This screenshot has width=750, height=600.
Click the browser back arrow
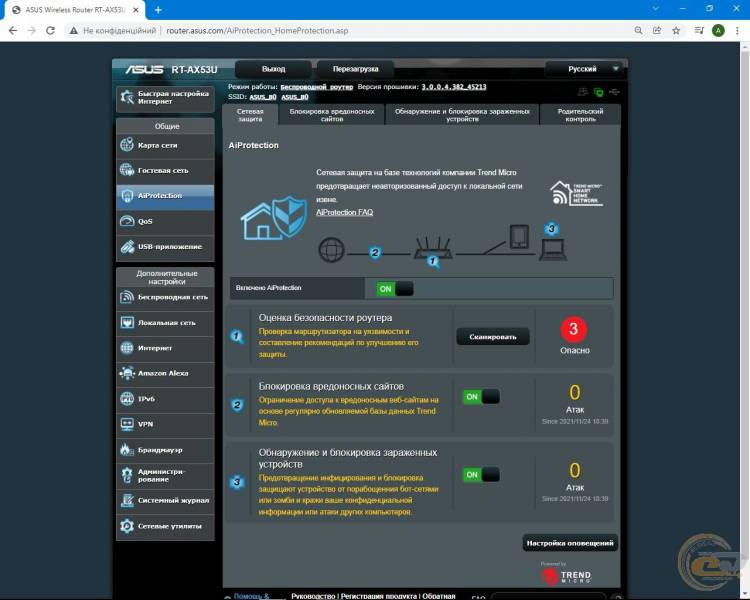click(x=13, y=31)
